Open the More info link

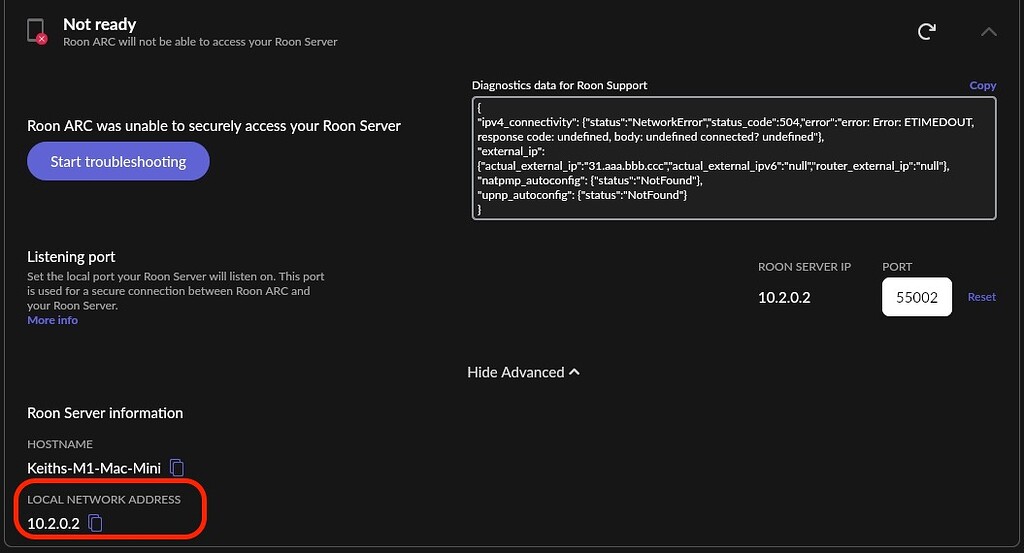52,320
